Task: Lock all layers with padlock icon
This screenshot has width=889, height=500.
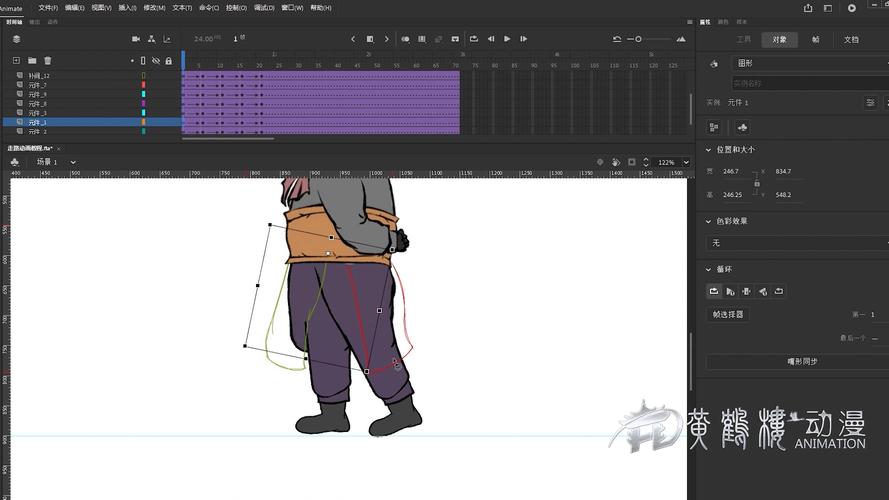Action: coord(168,61)
